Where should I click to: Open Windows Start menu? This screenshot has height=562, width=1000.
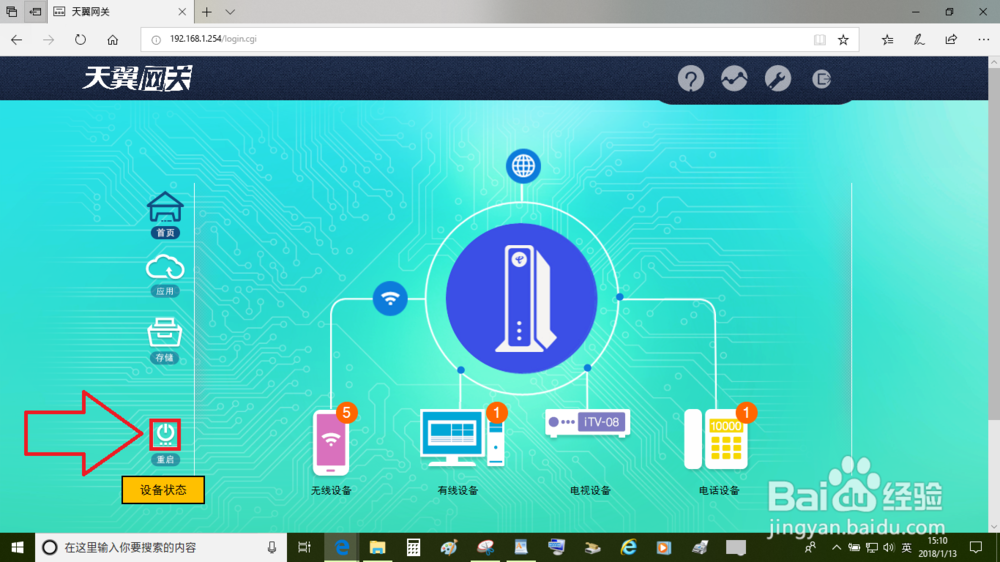(17, 547)
